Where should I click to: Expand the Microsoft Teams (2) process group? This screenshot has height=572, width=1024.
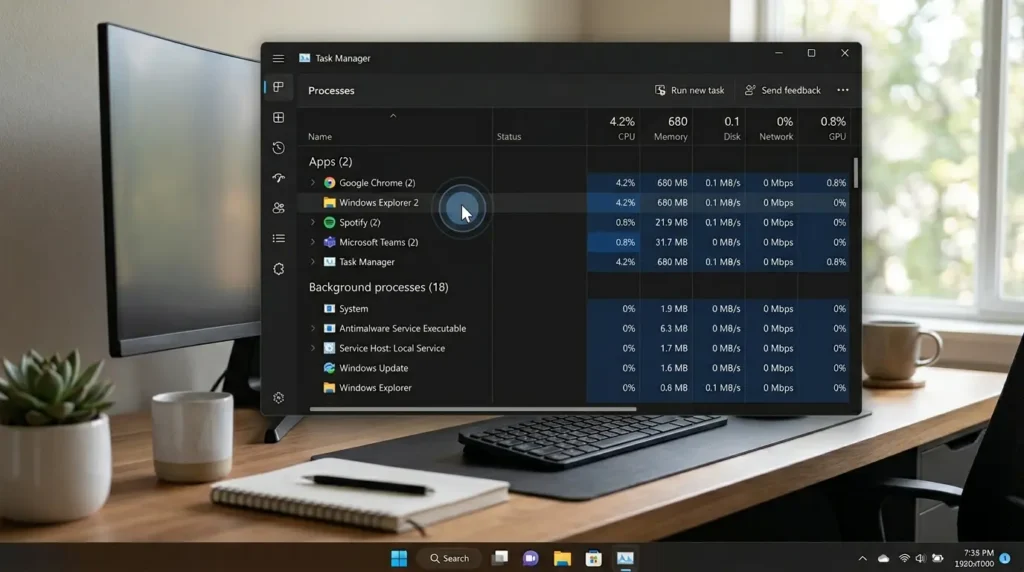pyautogui.click(x=313, y=242)
